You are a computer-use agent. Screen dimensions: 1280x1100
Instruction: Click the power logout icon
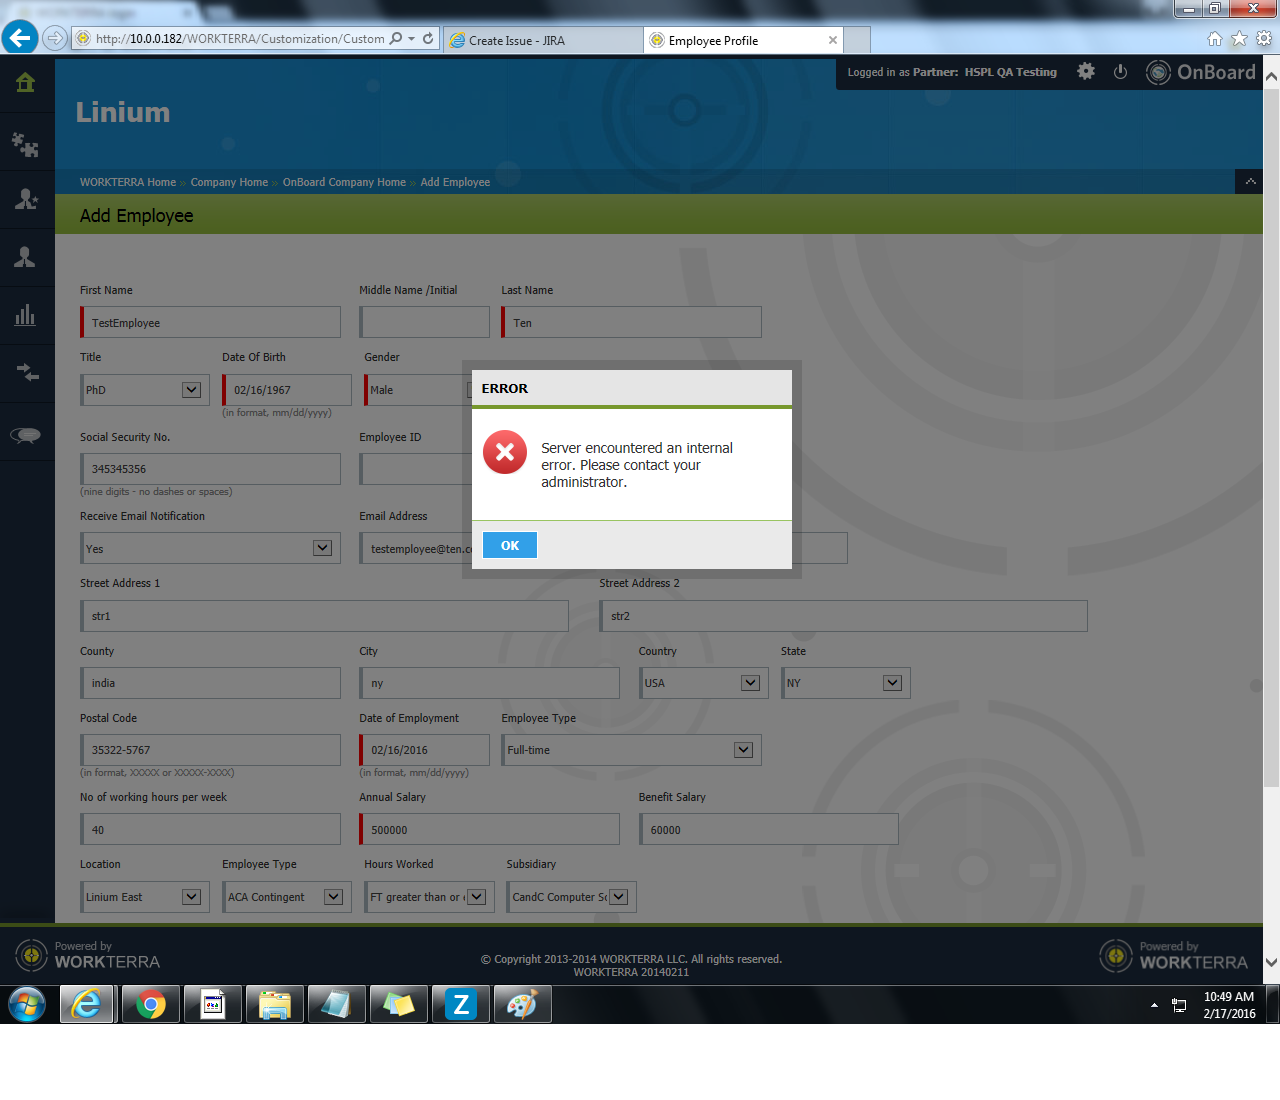[1120, 72]
